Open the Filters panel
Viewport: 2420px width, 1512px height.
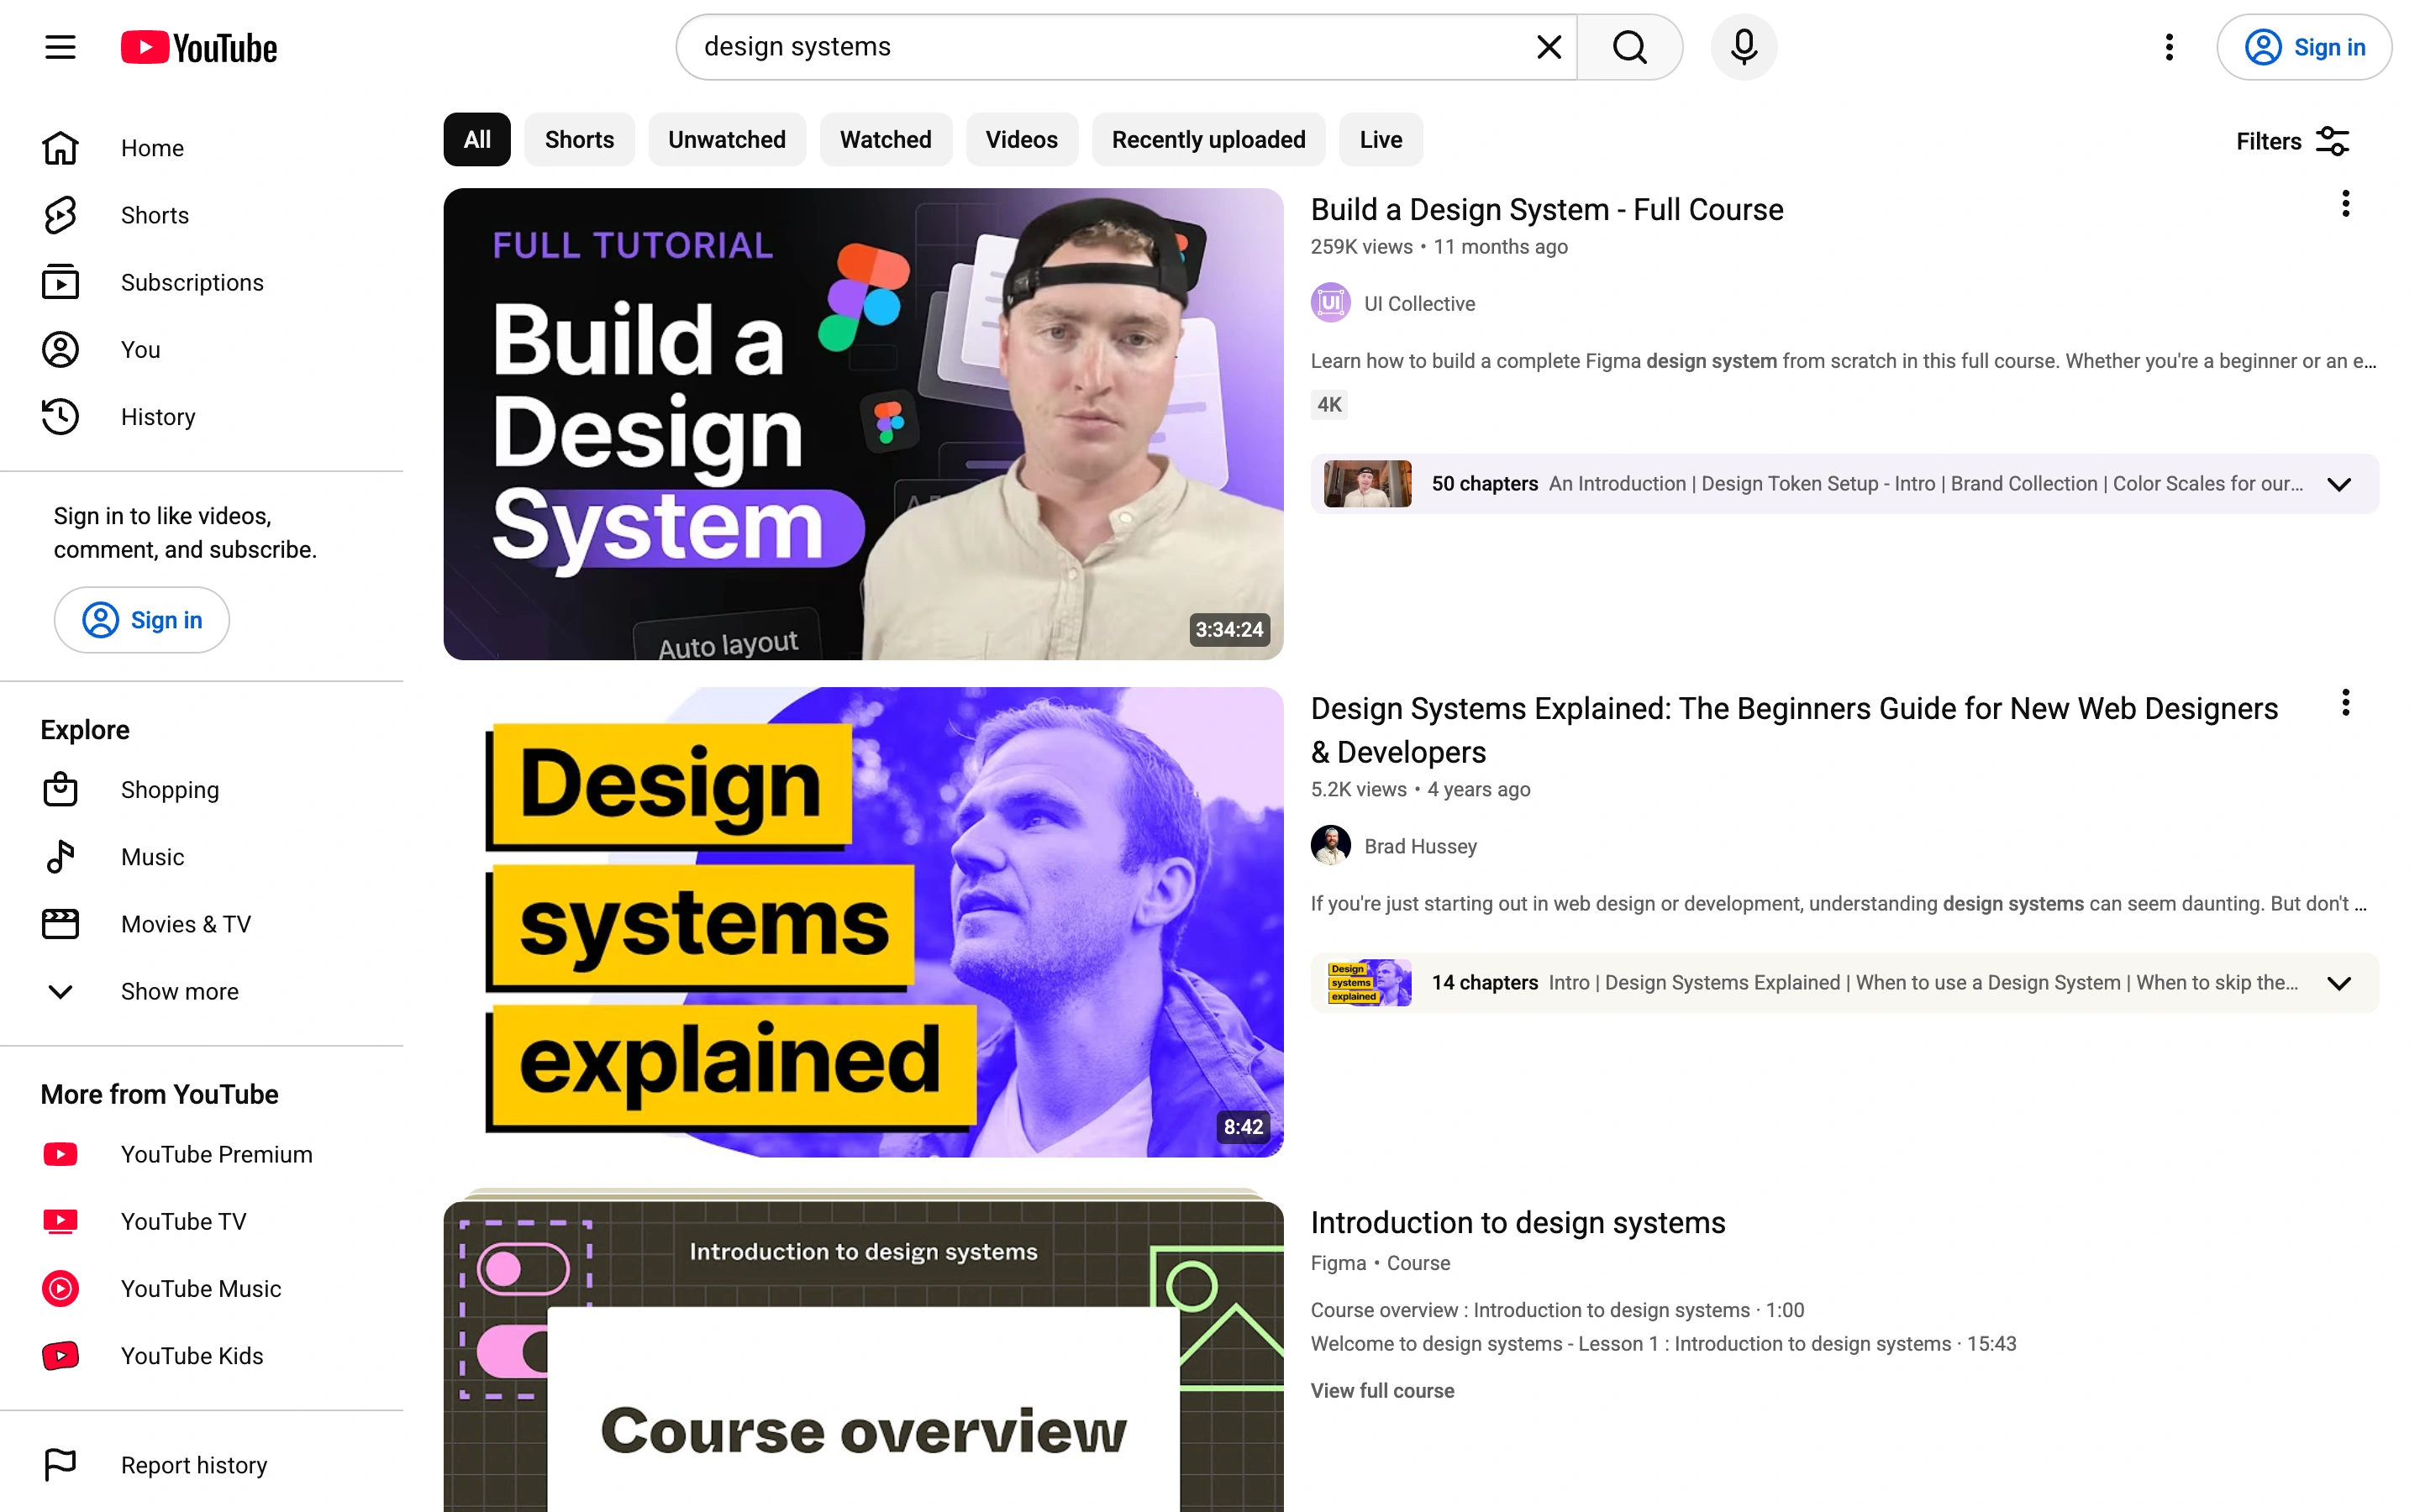(2293, 141)
